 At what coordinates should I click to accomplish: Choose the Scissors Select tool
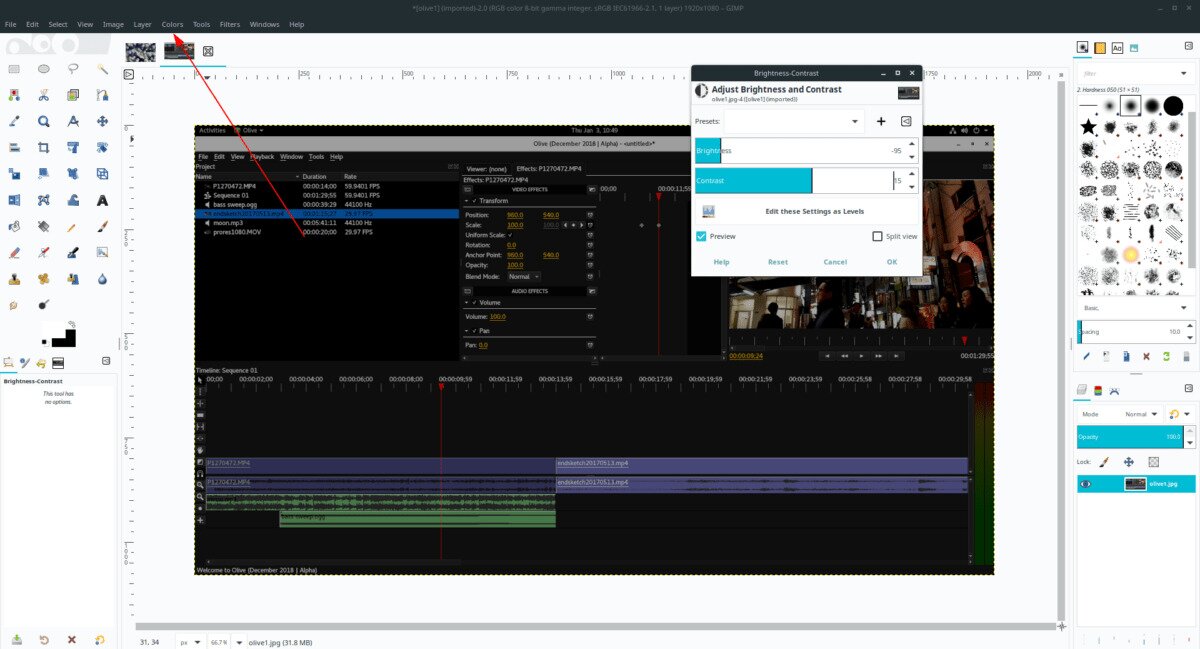44,96
